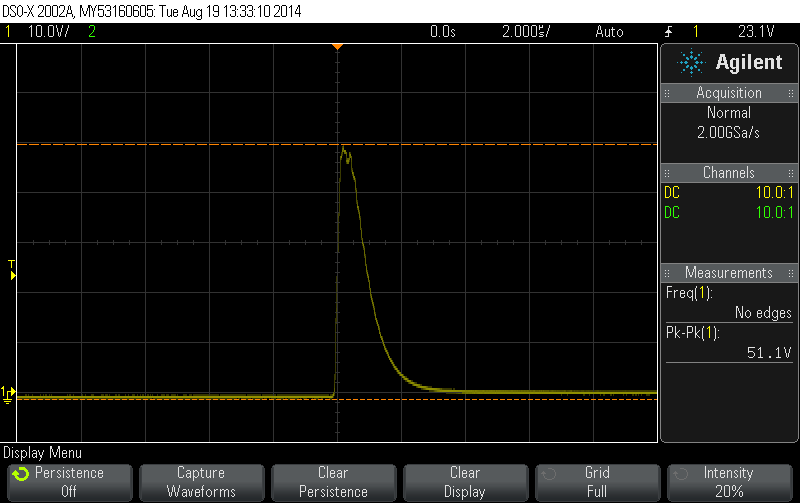Click the Agilent logo starburst icon

click(691, 63)
